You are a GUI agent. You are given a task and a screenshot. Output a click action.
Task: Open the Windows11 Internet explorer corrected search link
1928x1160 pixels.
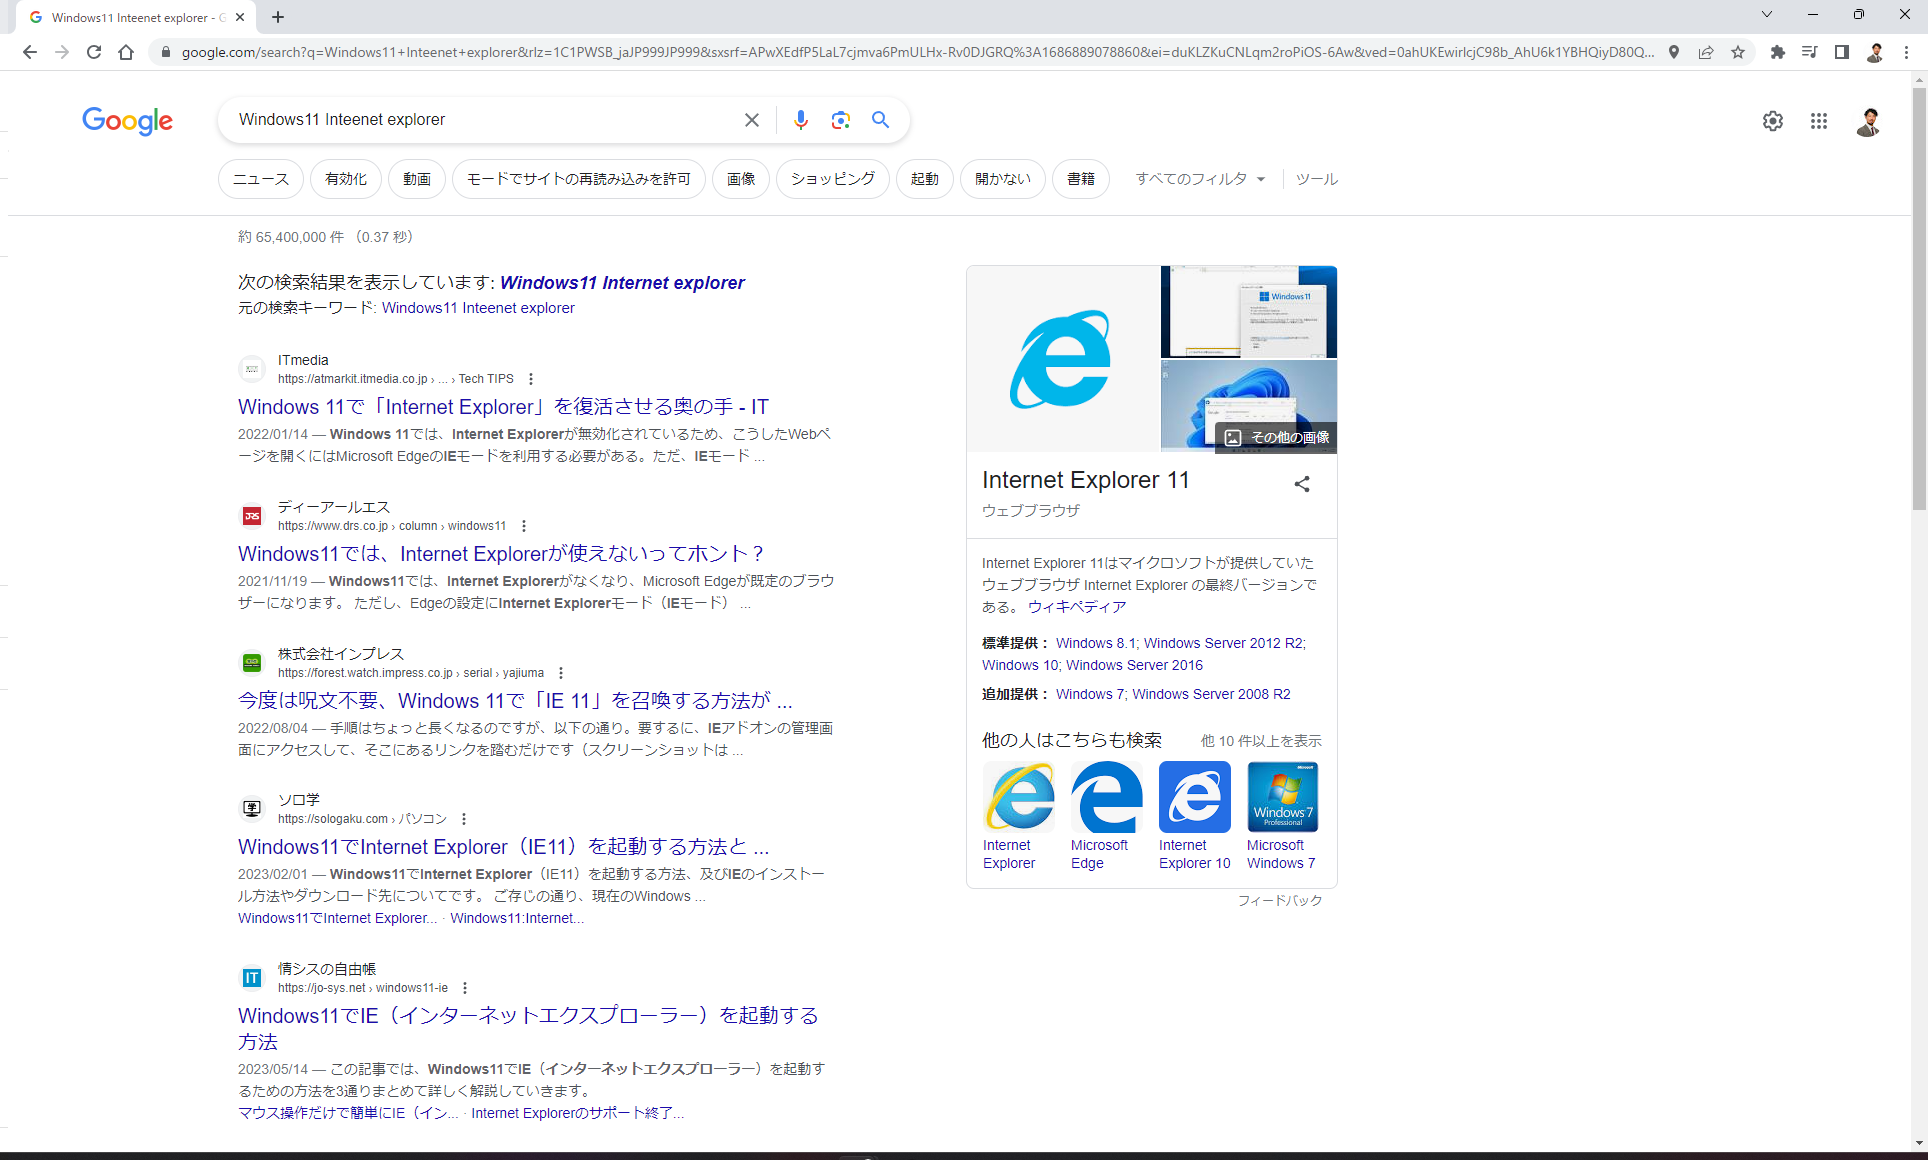tap(622, 283)
